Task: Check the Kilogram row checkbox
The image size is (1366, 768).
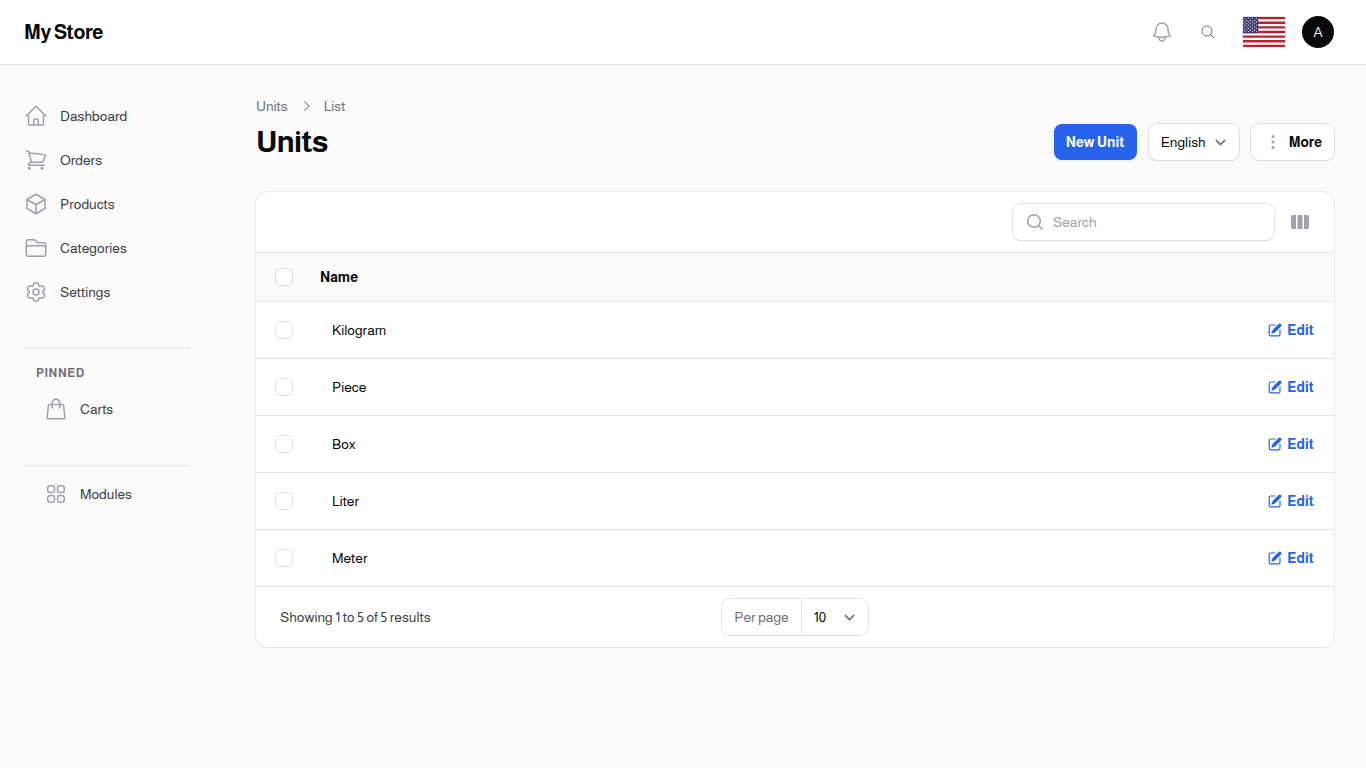Action: (x=284, y=330)
